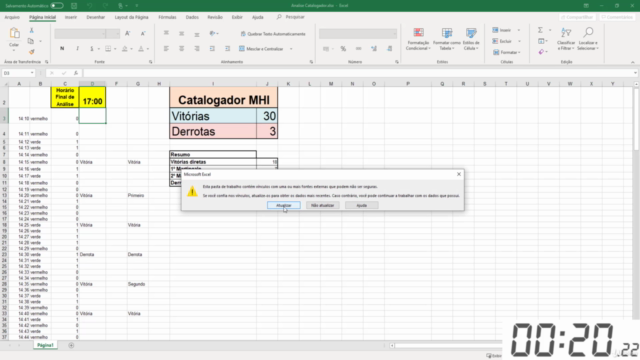The image size is (640, 360).
Task: Click into the formula bar field
Action: 358,73
